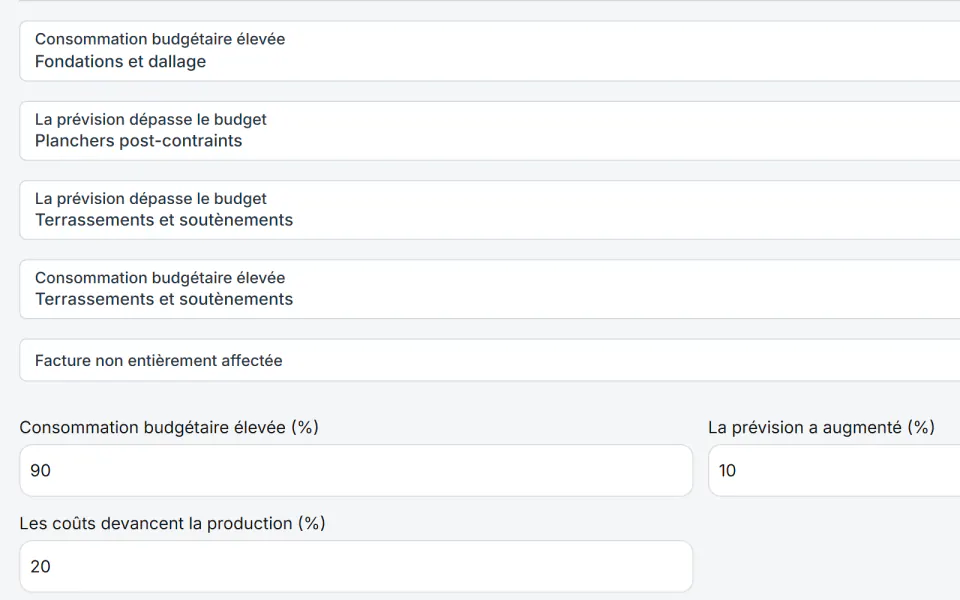Open the Planchers post-contraints forecast alert

490,130
